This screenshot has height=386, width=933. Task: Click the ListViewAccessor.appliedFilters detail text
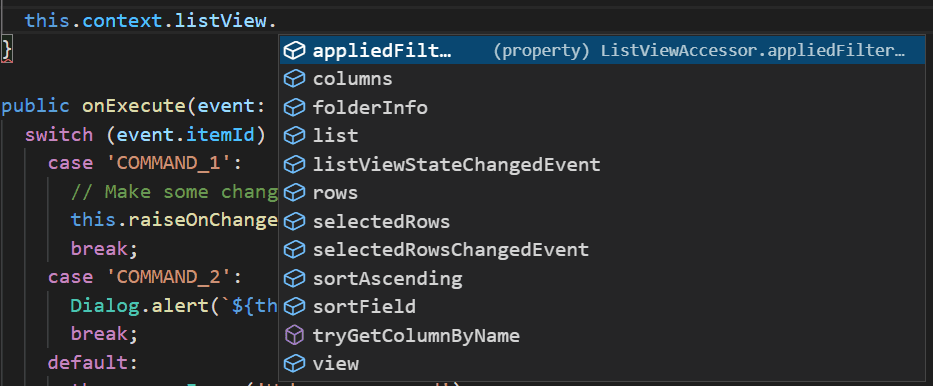click(x=753, y=51)
